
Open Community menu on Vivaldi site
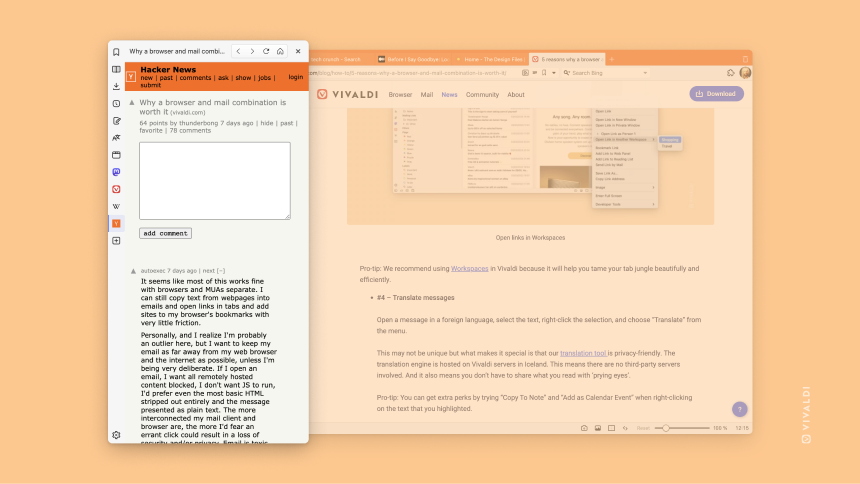482,94
